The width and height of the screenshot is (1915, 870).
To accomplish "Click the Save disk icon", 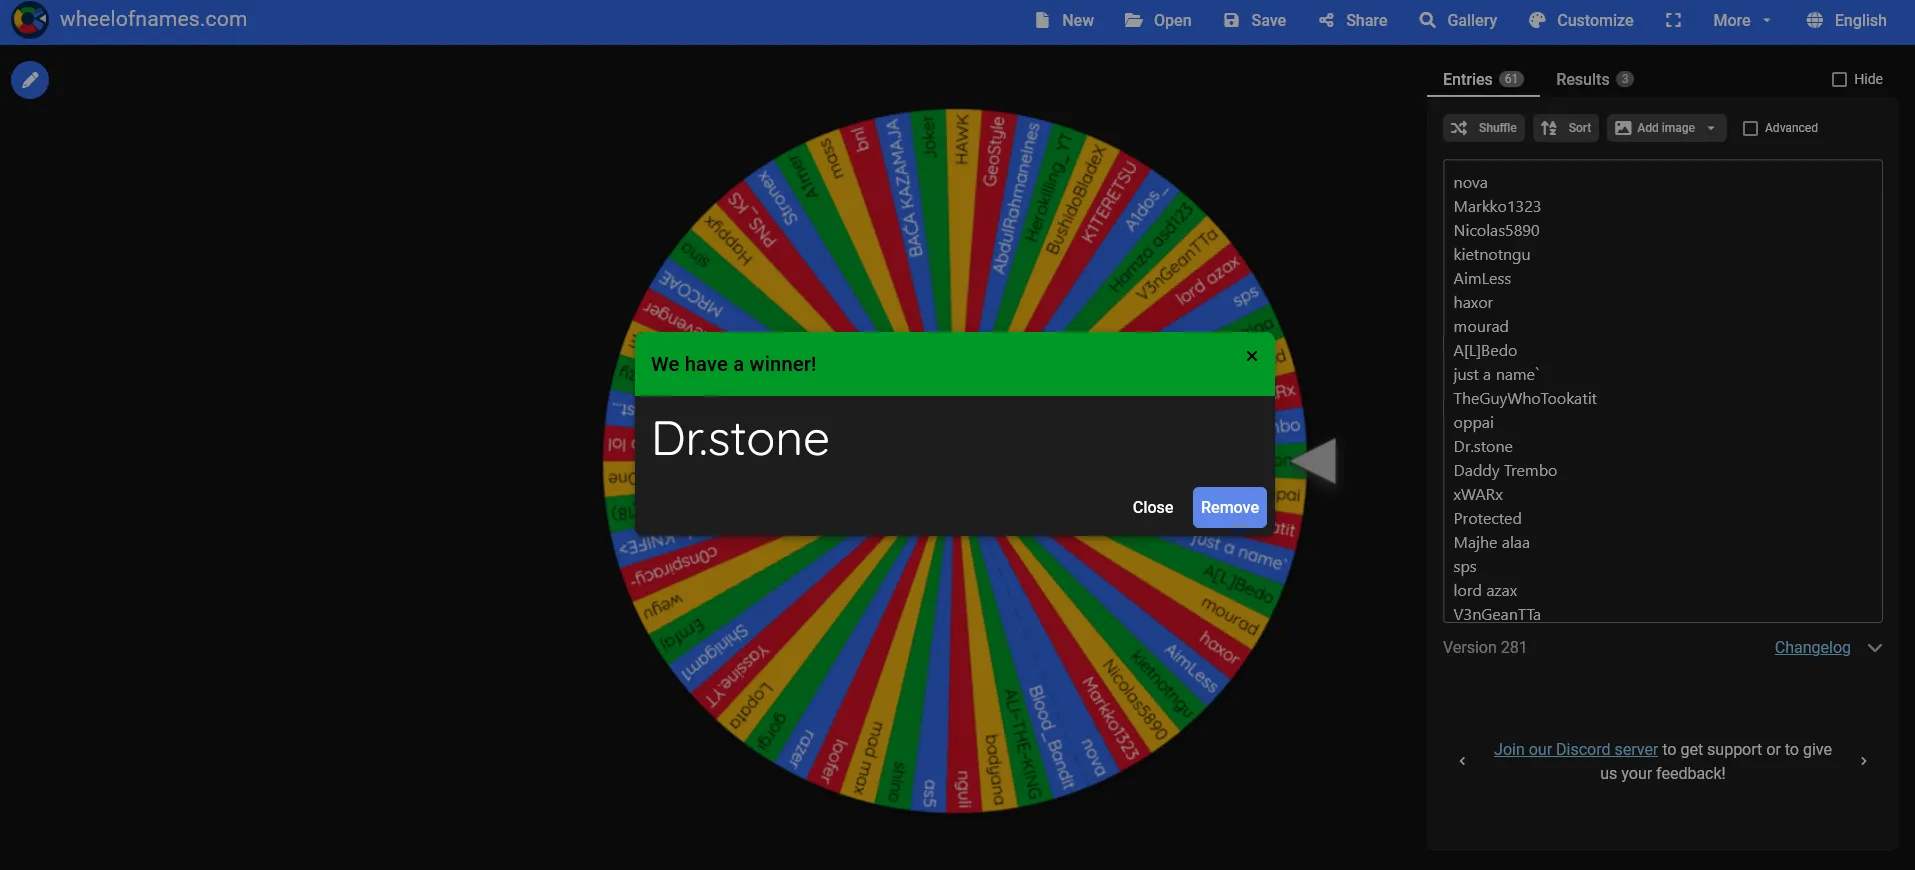I will click(x=1231, y=20).
